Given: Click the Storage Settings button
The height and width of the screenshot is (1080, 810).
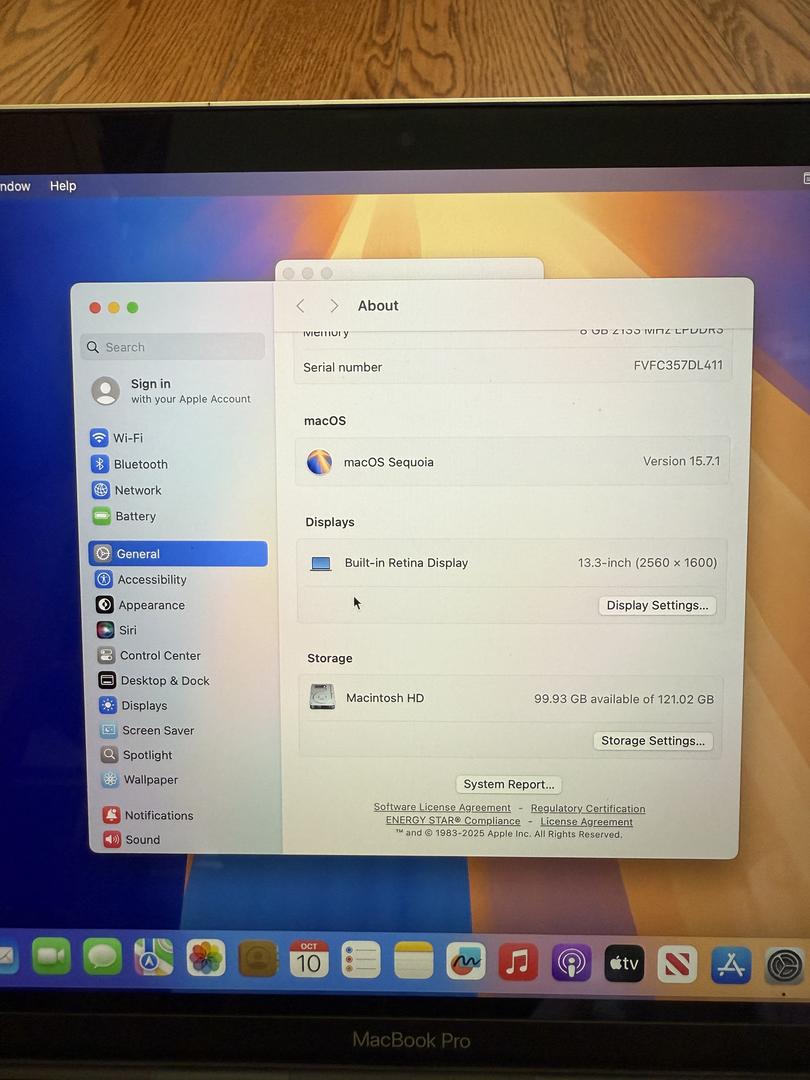Looking at the screenshot, I should point(654,741).
